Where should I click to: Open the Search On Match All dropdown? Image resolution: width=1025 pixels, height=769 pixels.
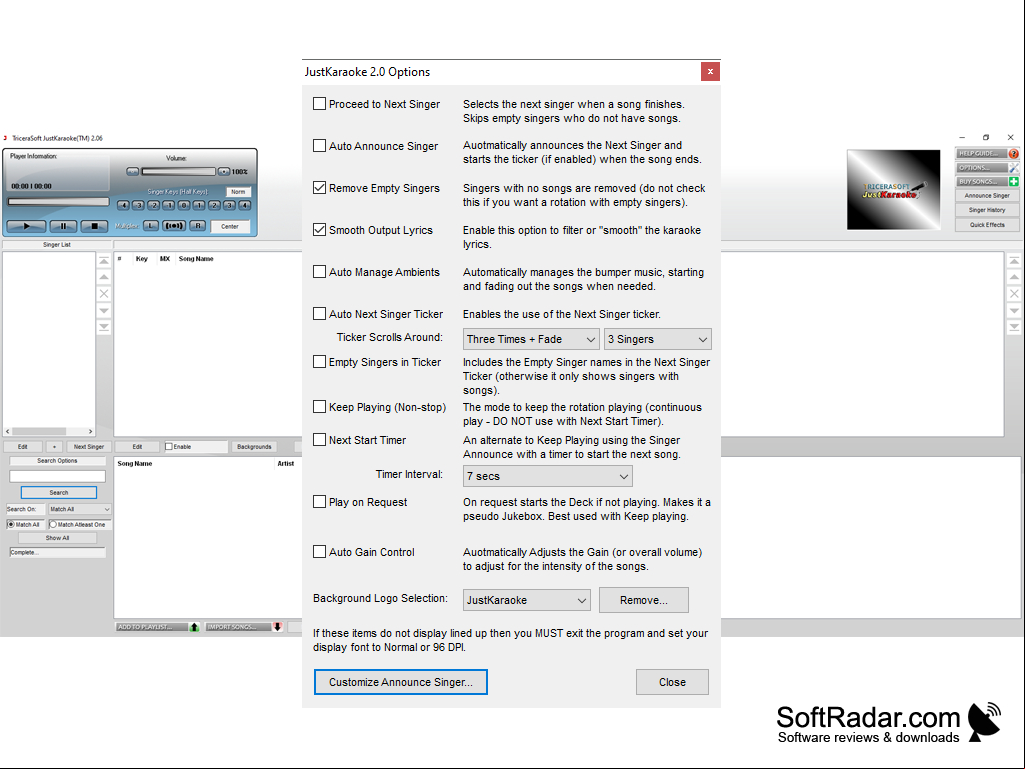coord(80,509)
